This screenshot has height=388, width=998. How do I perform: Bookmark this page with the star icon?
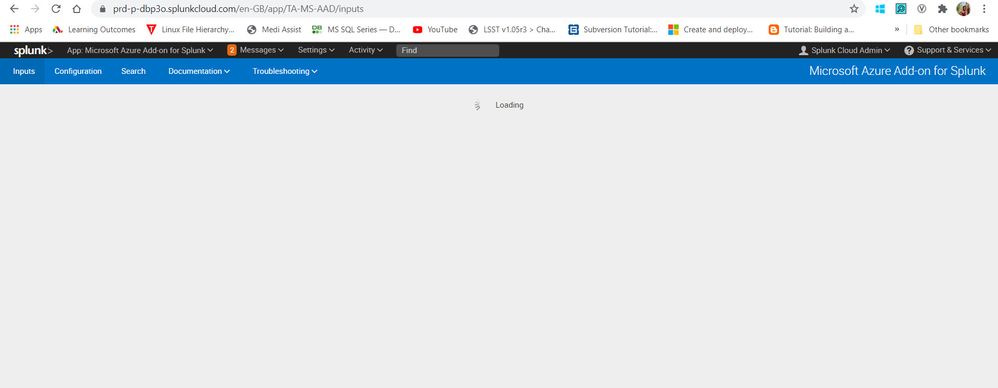tap(854, 9)
